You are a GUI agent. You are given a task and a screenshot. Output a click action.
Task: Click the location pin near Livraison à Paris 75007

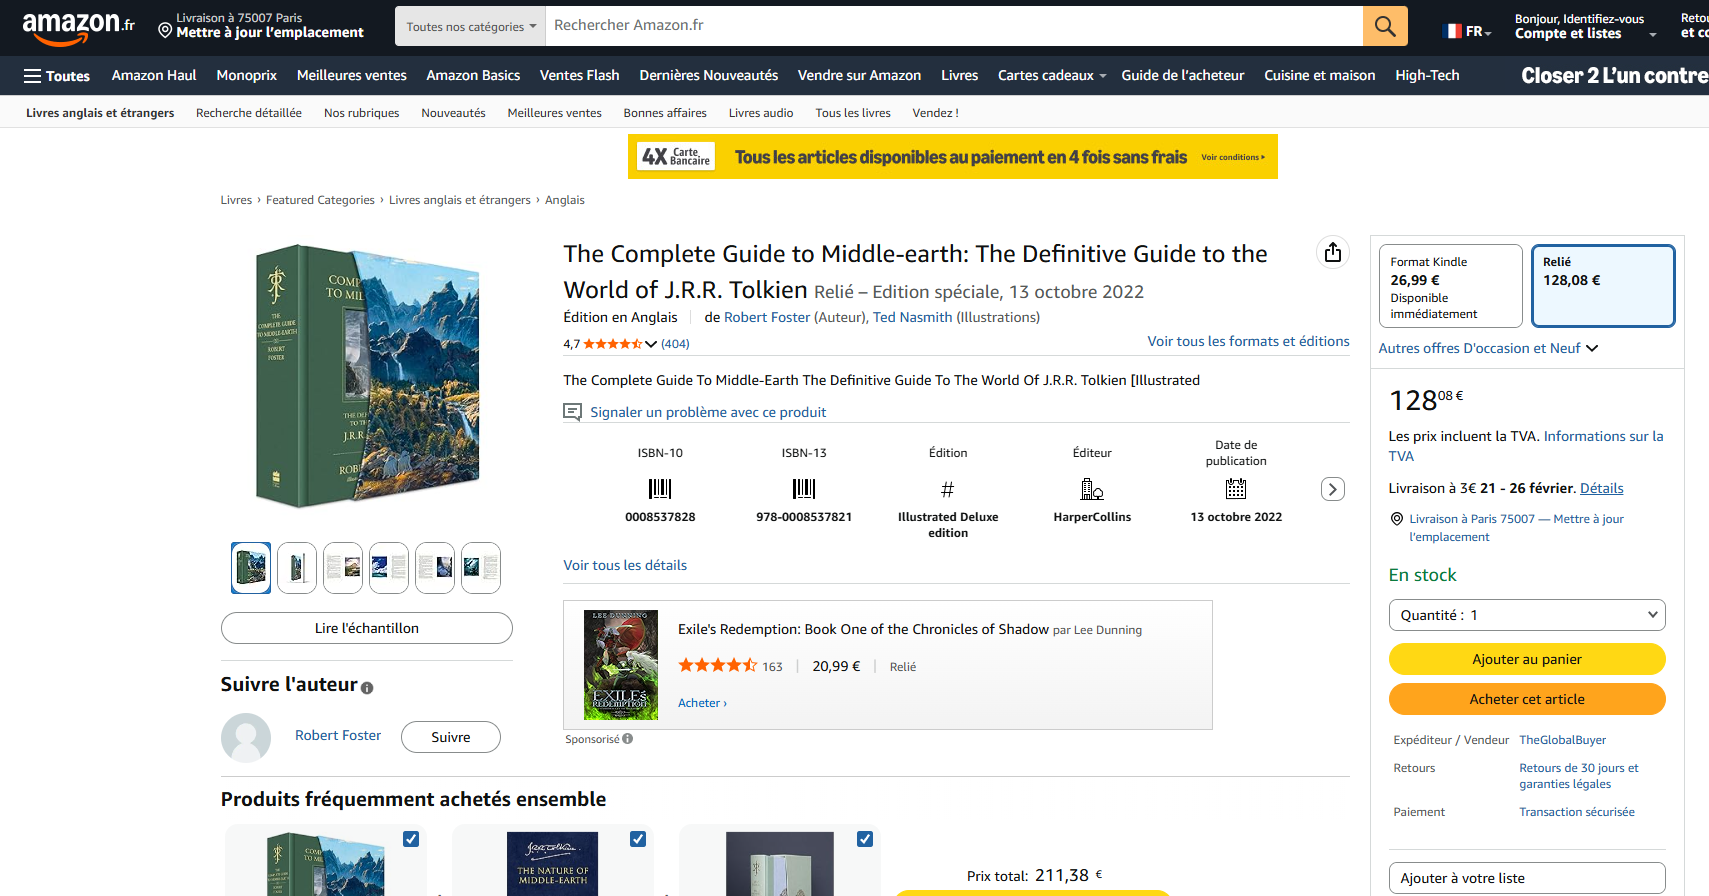[x=1397, y=519]
